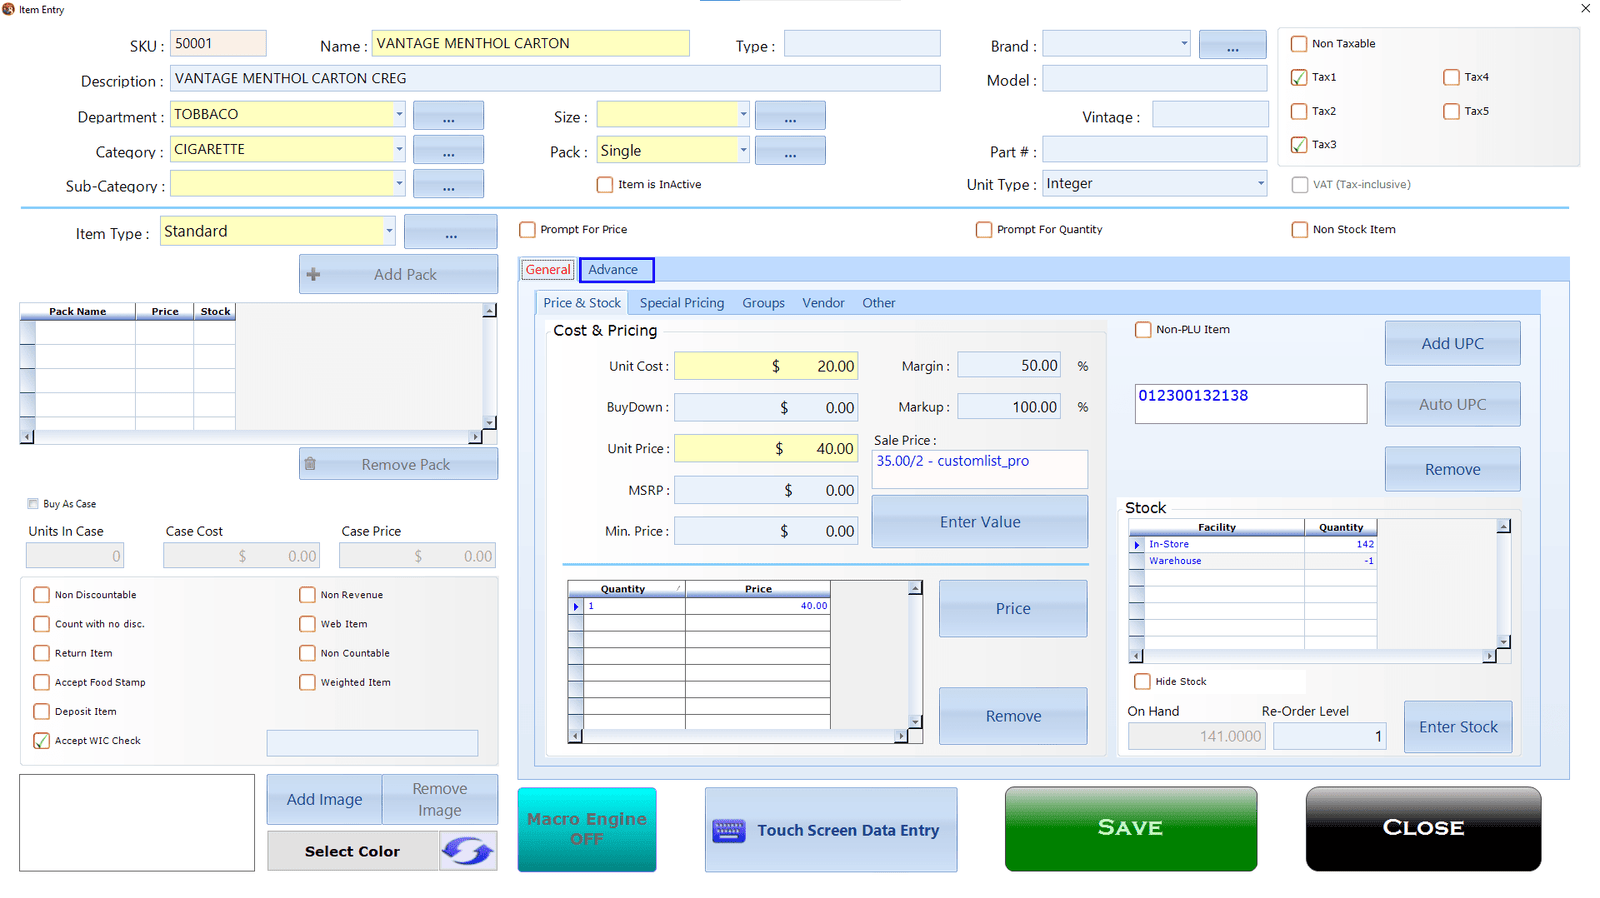Image resolution: width=1600 pixels, height=898 pixels.
Task: Open the Item Type browse ellipsis button
Action: [450, 232]
